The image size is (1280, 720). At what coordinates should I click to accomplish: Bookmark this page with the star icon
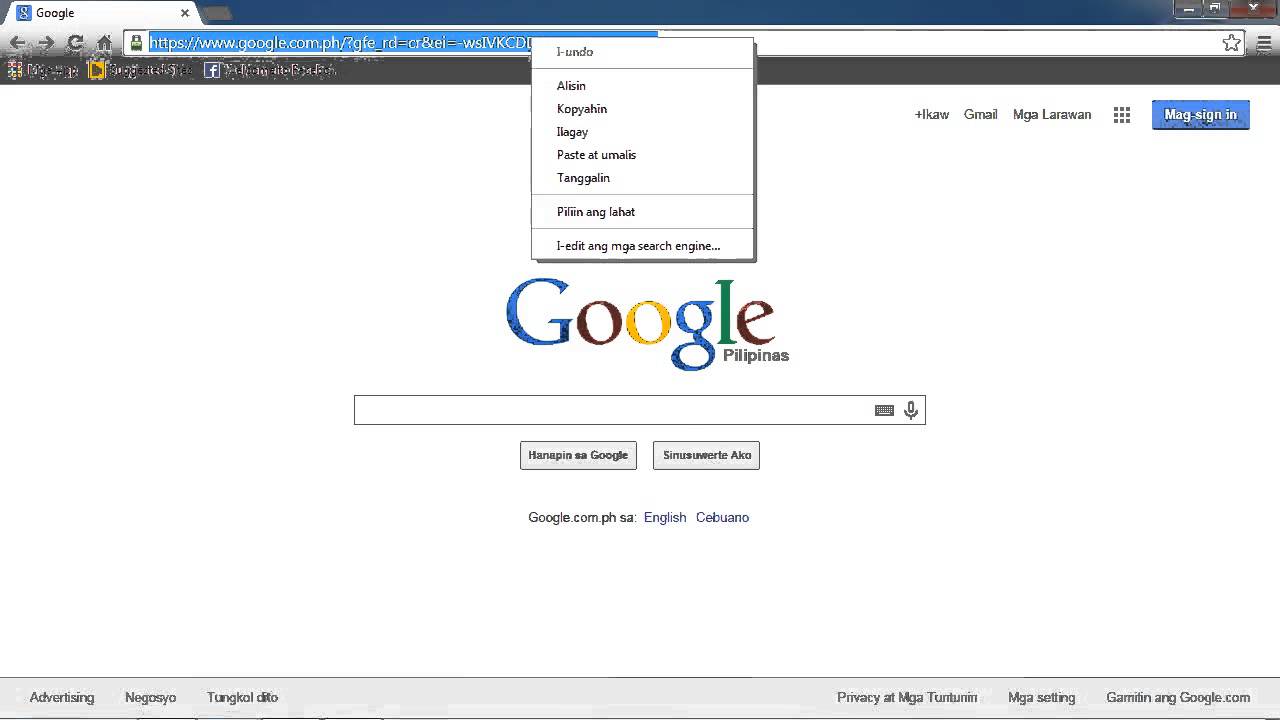tap(1232, 42)
